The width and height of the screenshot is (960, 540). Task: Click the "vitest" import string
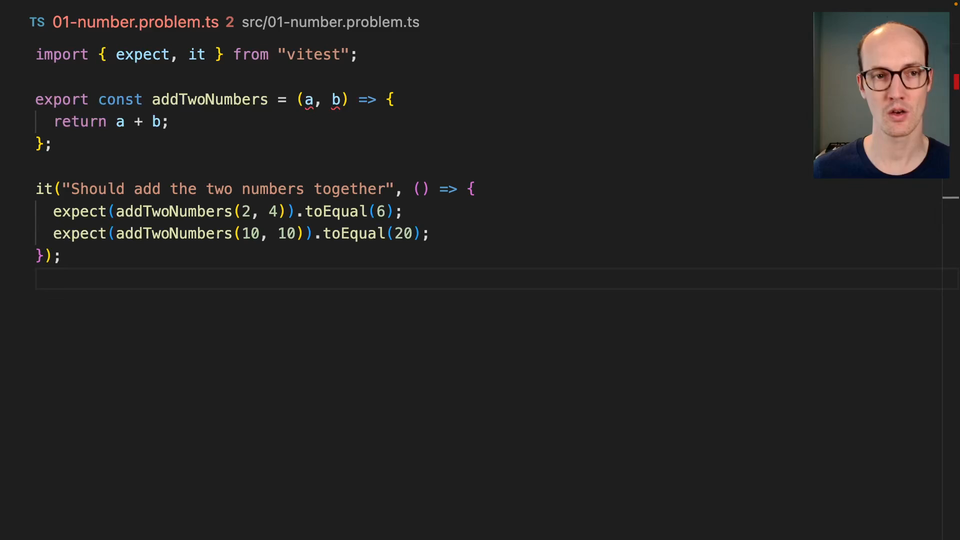[313, 54]
